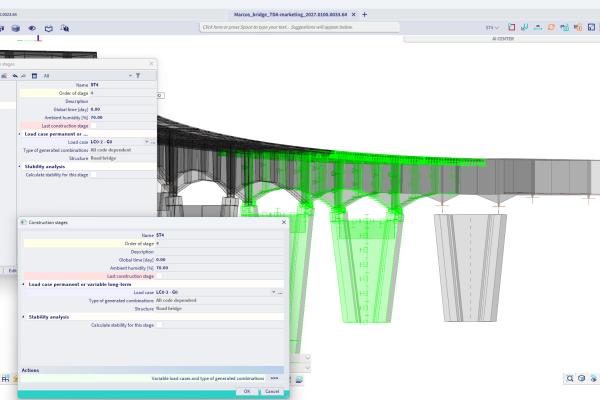Click Description field in front dialog
The image size is (600, 400).
pyautogui.click(x=220, y=252)
